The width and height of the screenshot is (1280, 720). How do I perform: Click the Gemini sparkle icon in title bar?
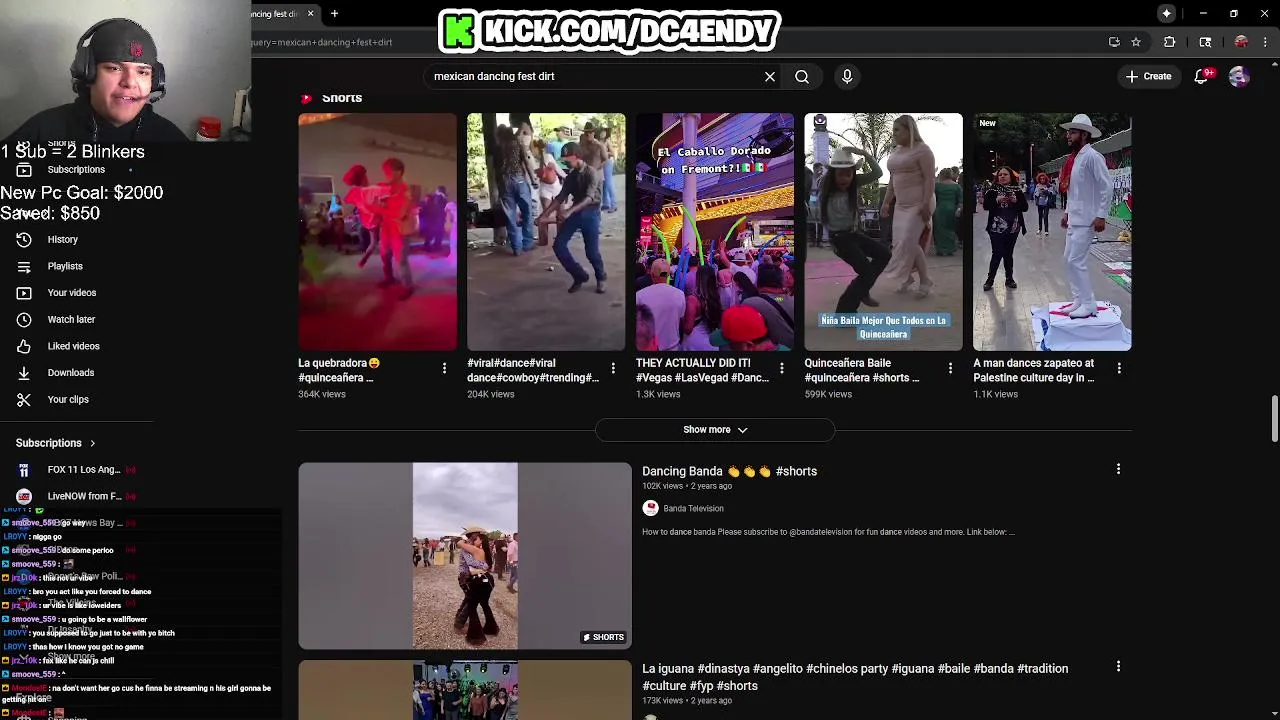tap(1166, 13)
